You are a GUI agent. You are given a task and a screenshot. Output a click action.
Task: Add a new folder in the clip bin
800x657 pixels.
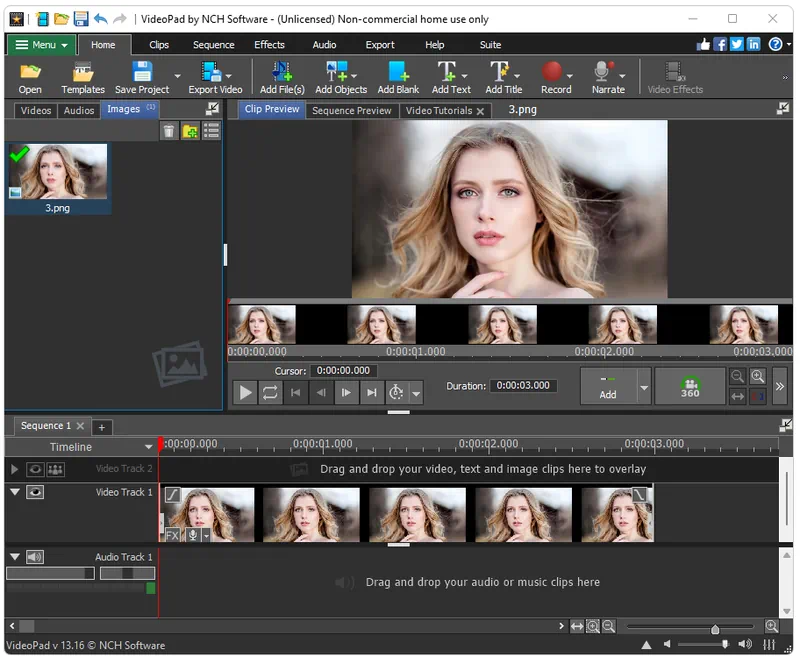(x=190, y=131)
